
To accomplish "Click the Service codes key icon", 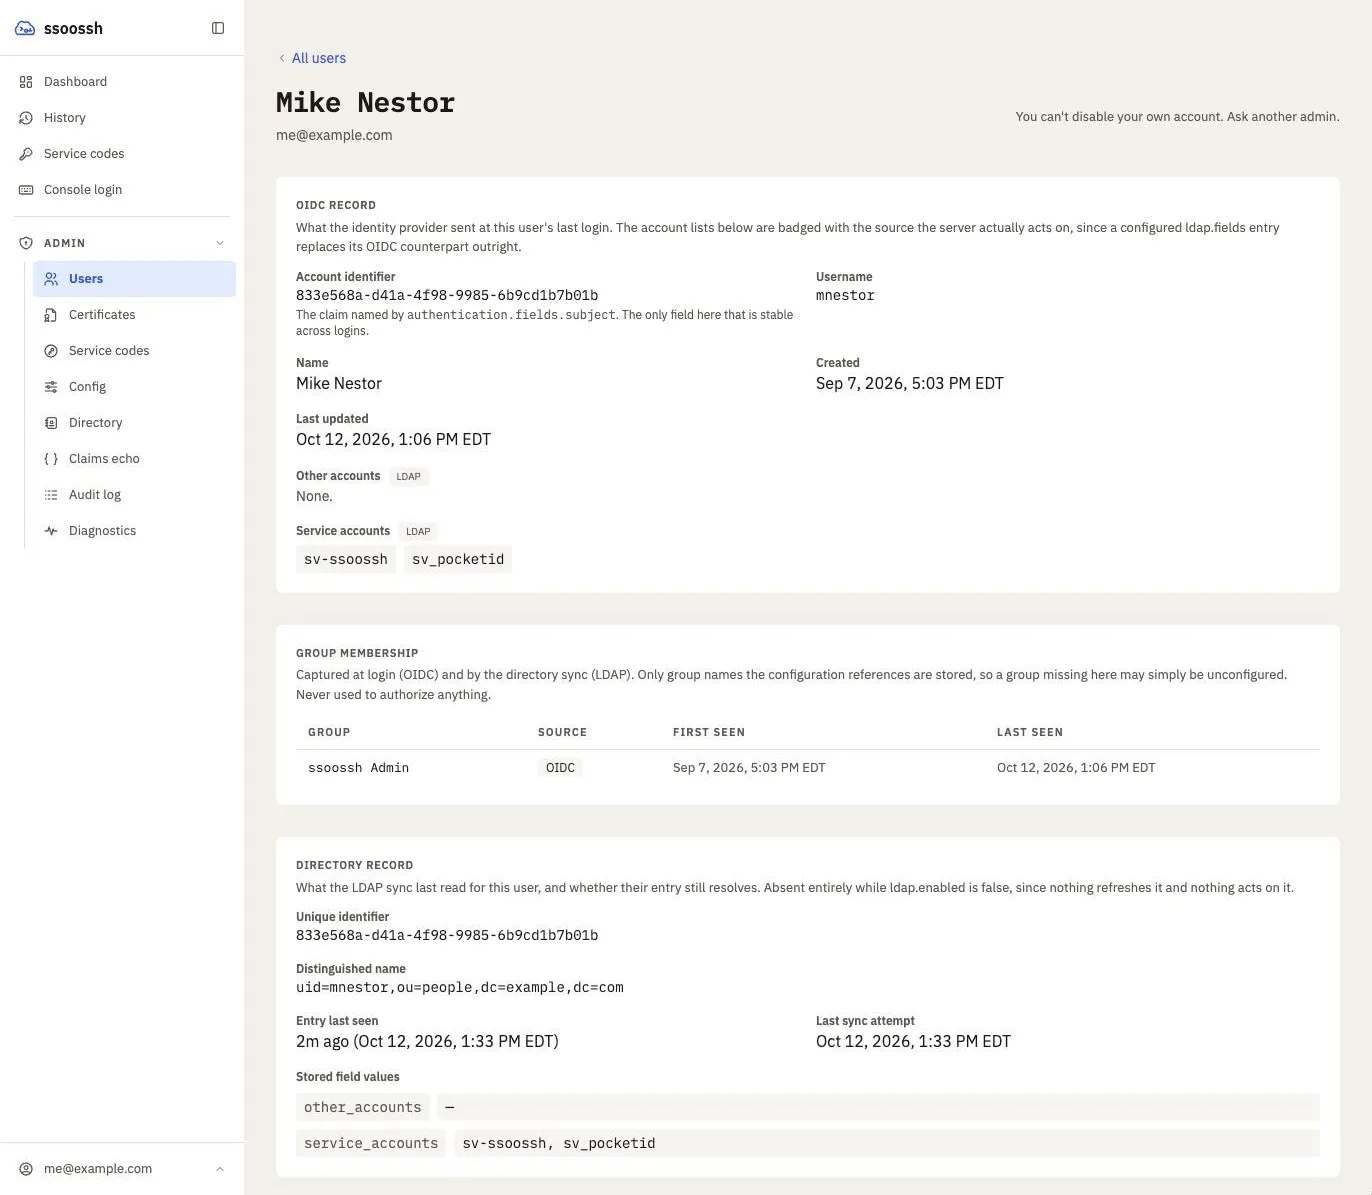I will coord(26,154).
